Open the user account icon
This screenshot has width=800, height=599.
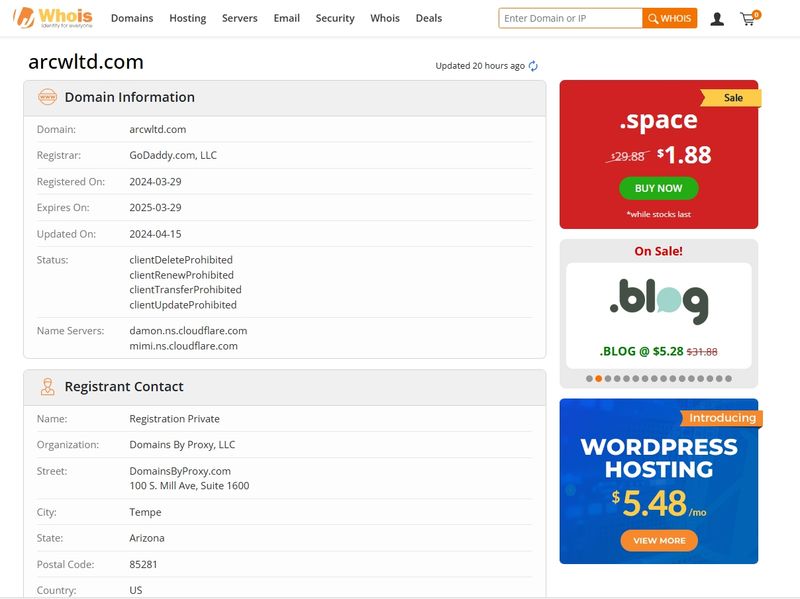(x=717, y=19)
